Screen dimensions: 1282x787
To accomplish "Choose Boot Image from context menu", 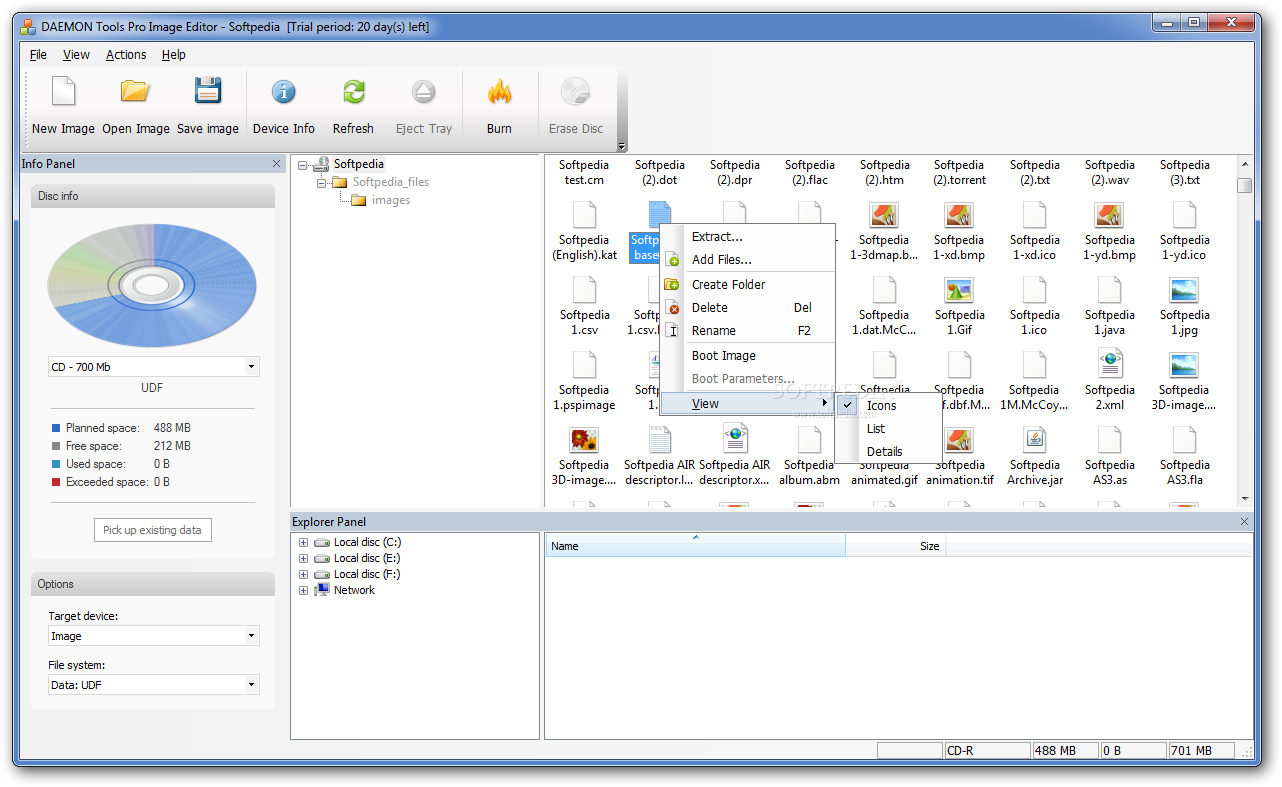I will [748, 356].
